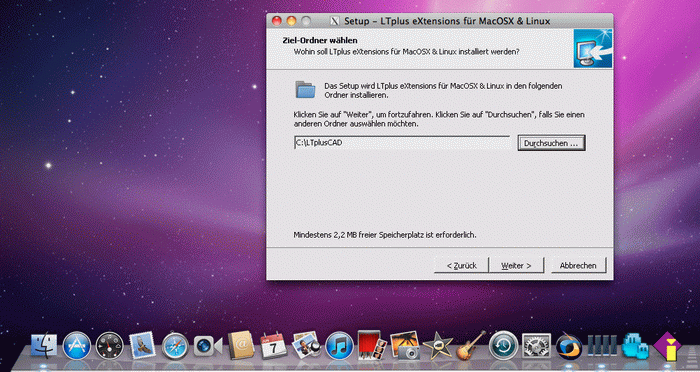Open Time Machine clock icon
The width and height of the screenshot is (700, 372).
coord(504,346)
